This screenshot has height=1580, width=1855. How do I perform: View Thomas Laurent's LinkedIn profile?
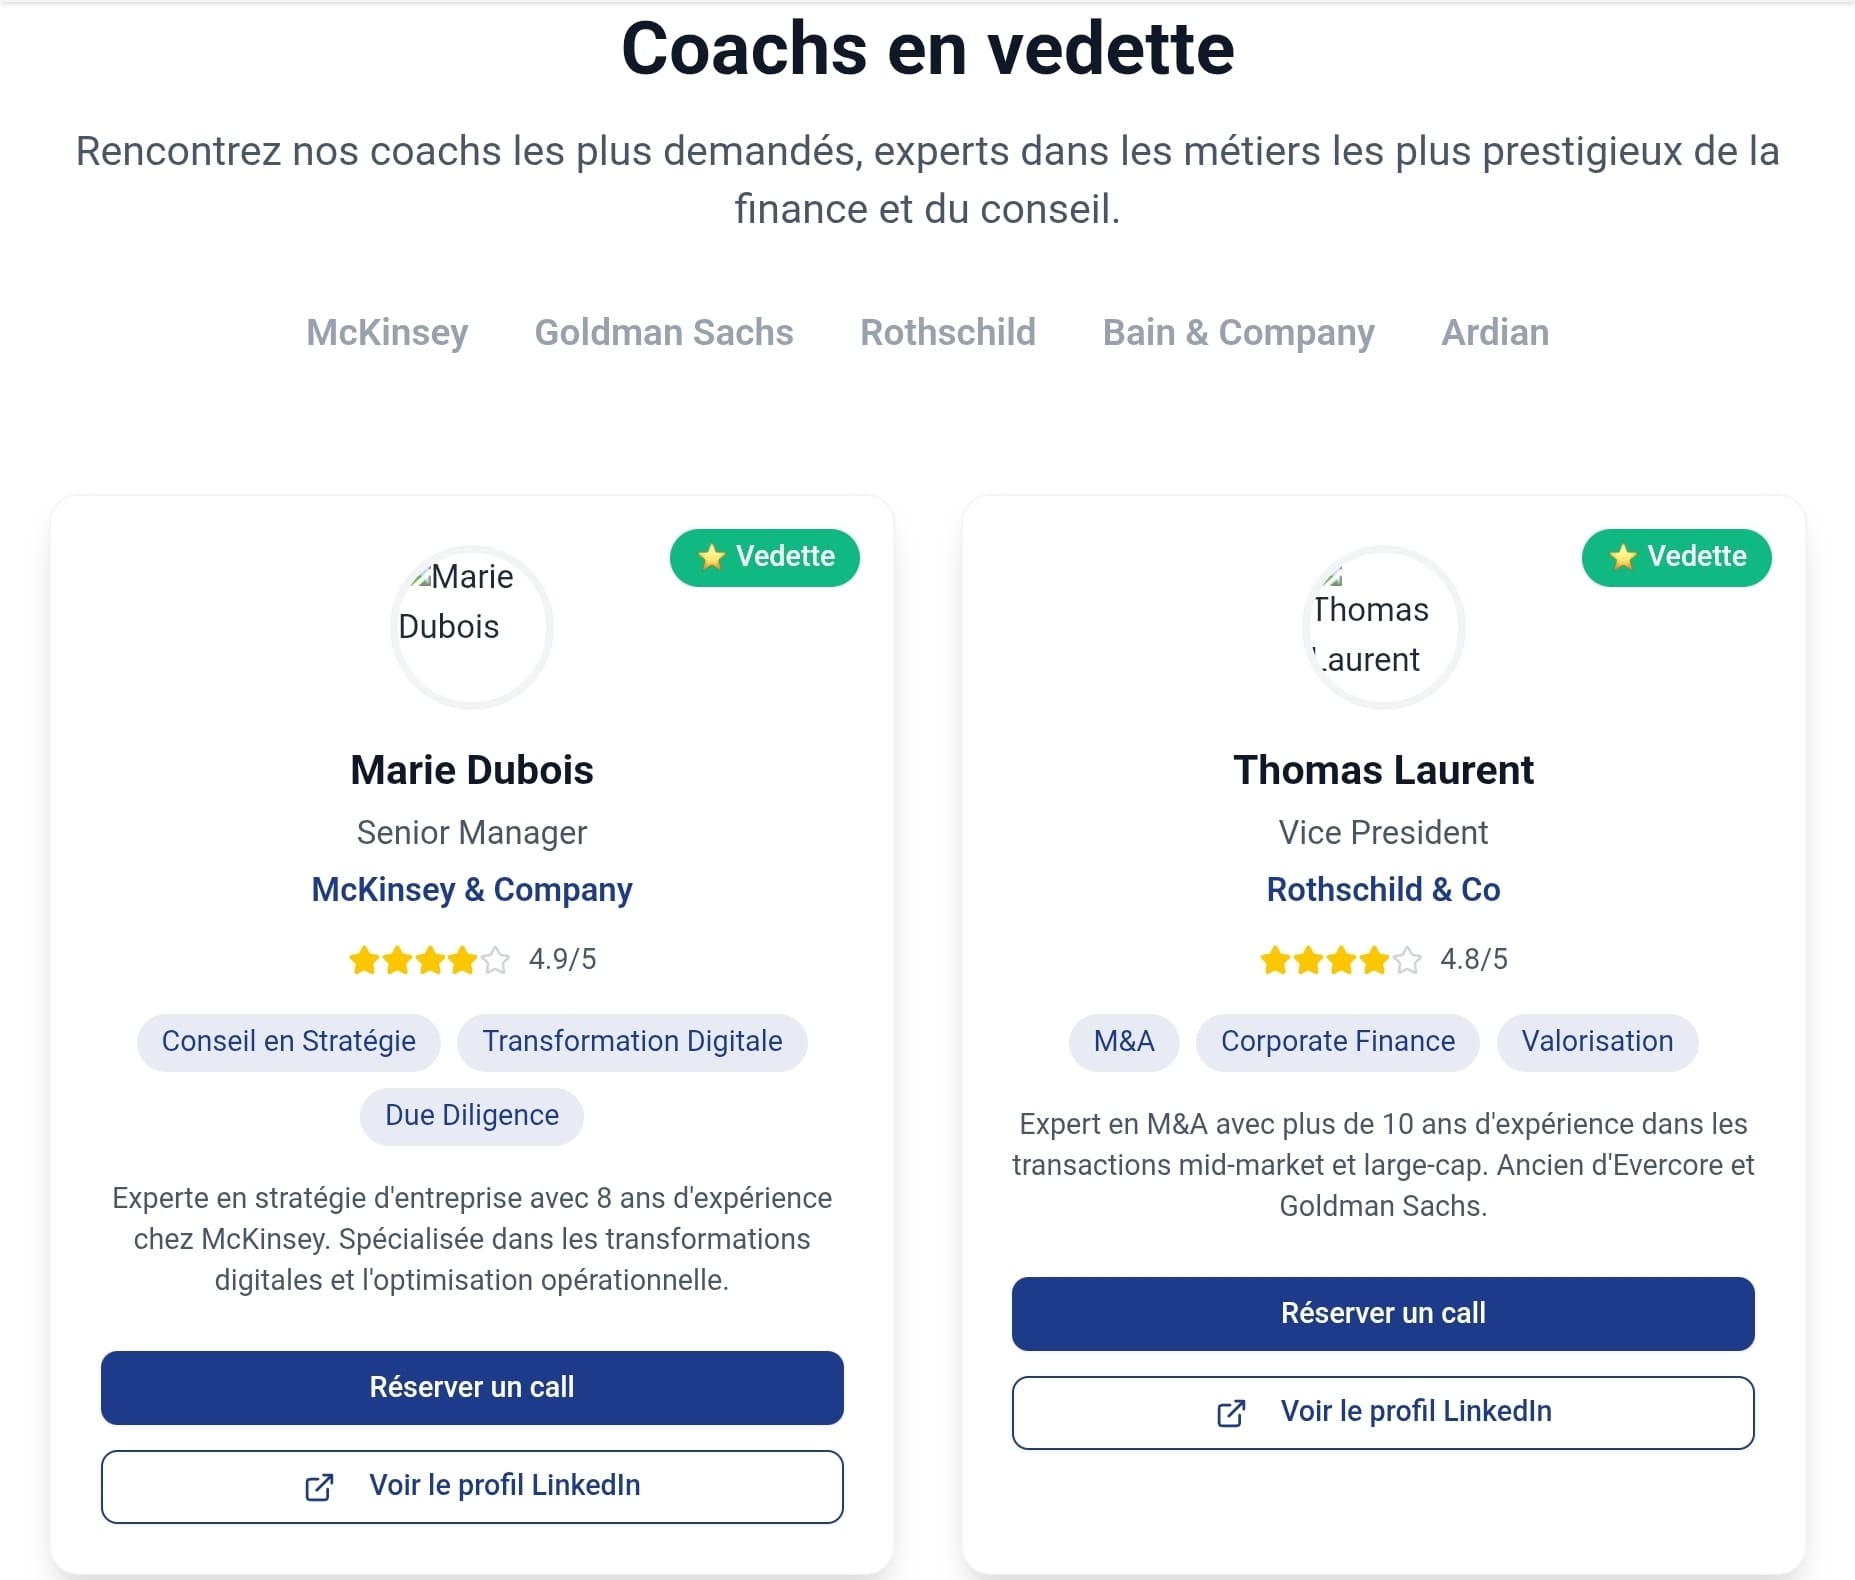pyautogui.click(x=1383, y=1413)
